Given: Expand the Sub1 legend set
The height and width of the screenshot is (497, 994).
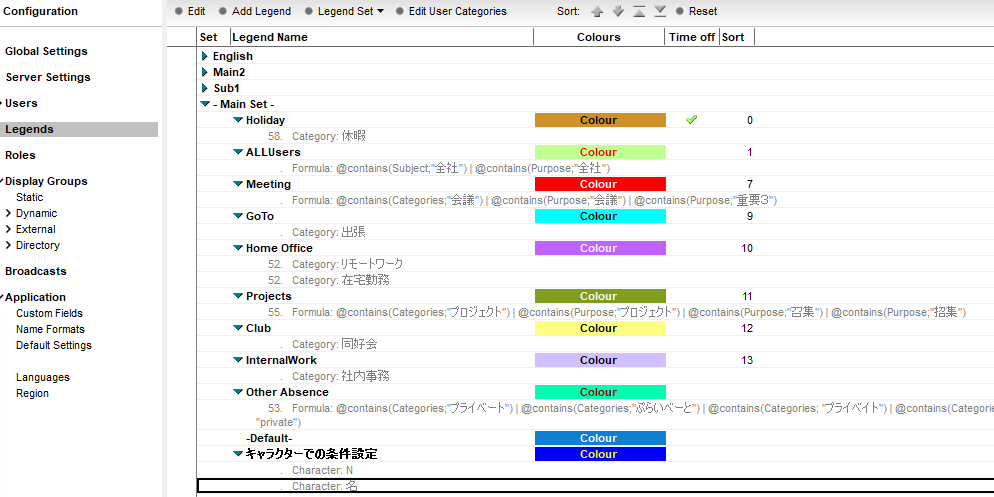Looking at the screenshot, I should (205, 88).
